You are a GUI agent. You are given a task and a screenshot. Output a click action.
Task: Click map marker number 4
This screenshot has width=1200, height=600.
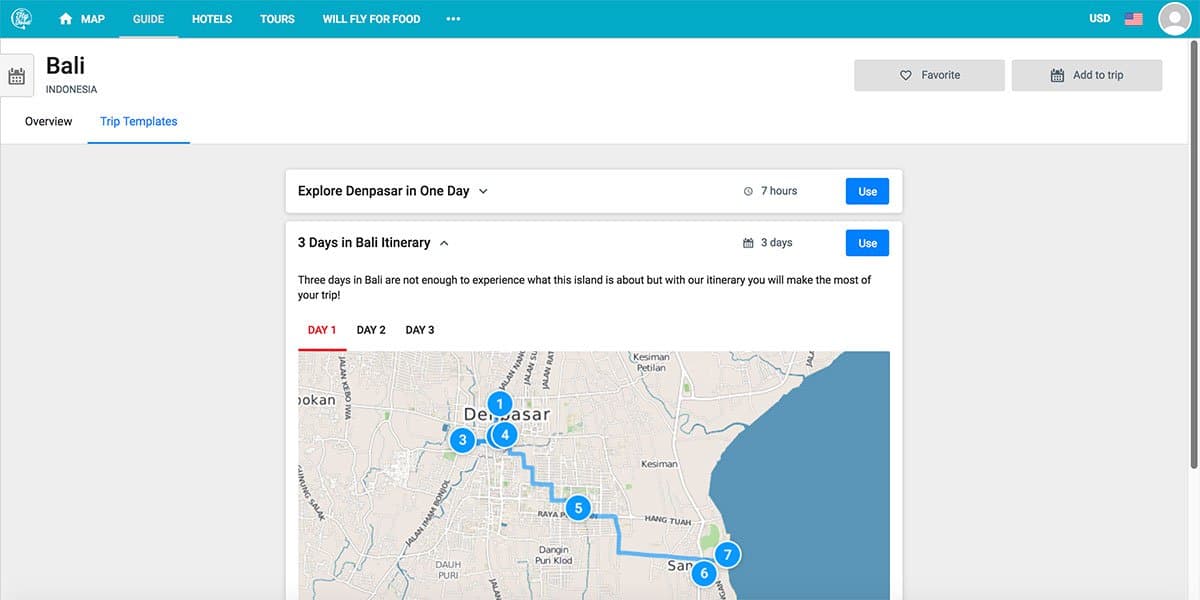[506, 434]
